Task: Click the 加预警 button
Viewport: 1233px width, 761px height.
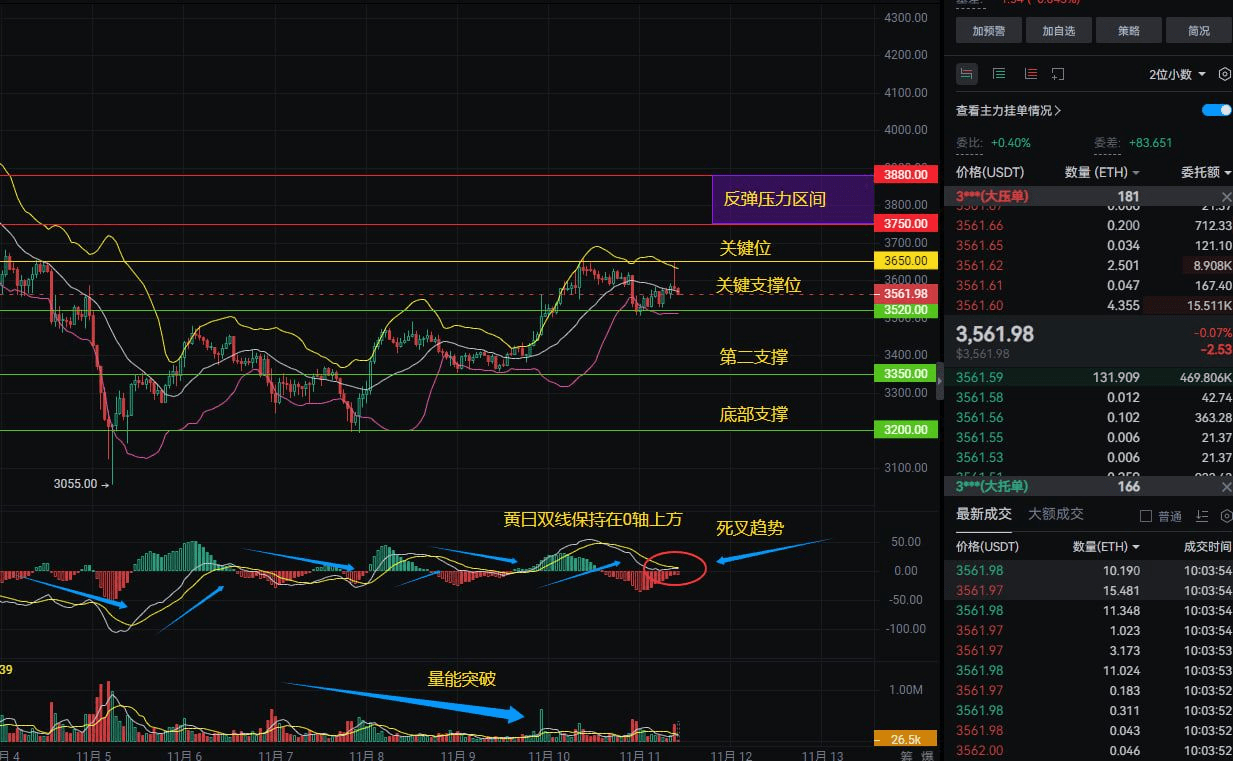Action: click(x=989, y=30)
